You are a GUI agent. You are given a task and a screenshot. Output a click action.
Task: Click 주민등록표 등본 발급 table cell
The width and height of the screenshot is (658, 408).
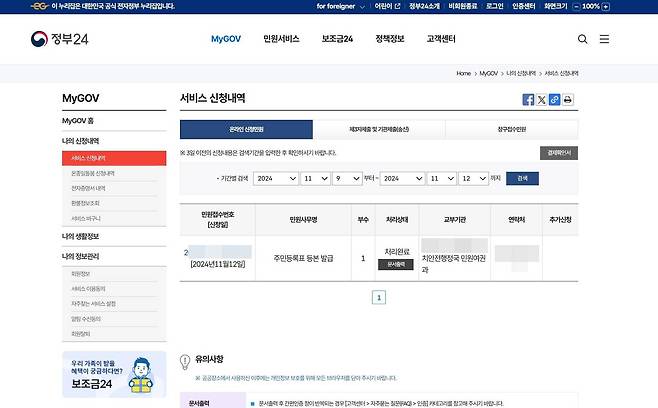(x=303, y=259)
